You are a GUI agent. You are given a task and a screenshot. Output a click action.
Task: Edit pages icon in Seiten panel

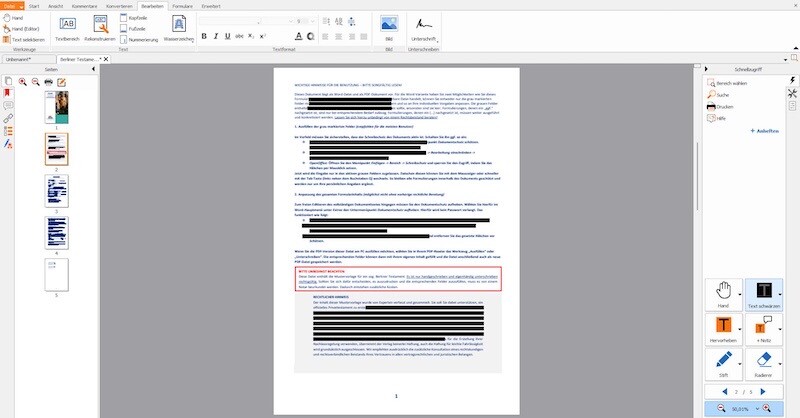pos(61,82)
